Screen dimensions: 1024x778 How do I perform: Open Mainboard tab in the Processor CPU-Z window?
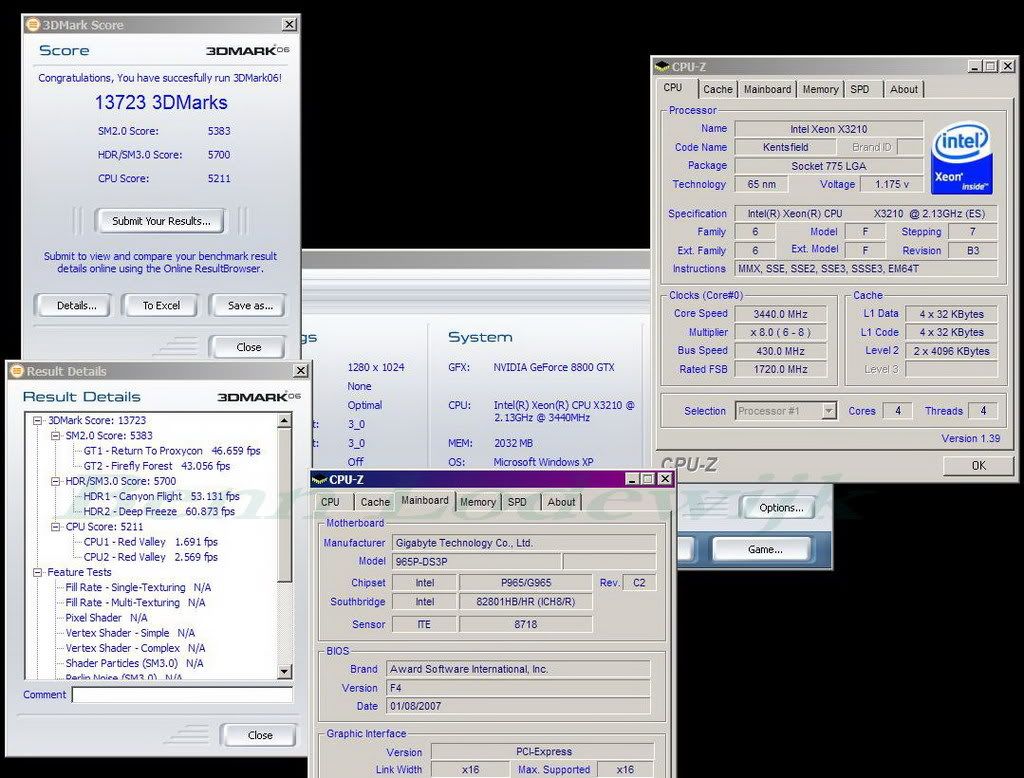tap(767, 89)
